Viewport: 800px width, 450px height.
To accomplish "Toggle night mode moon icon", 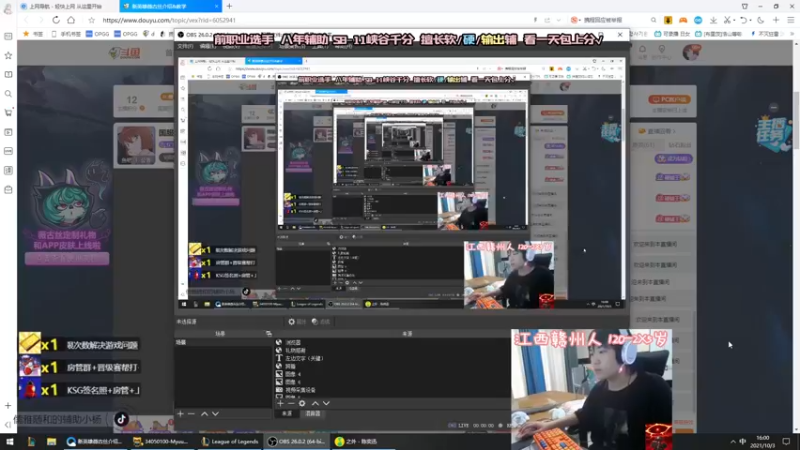I will tap(760, 20).
